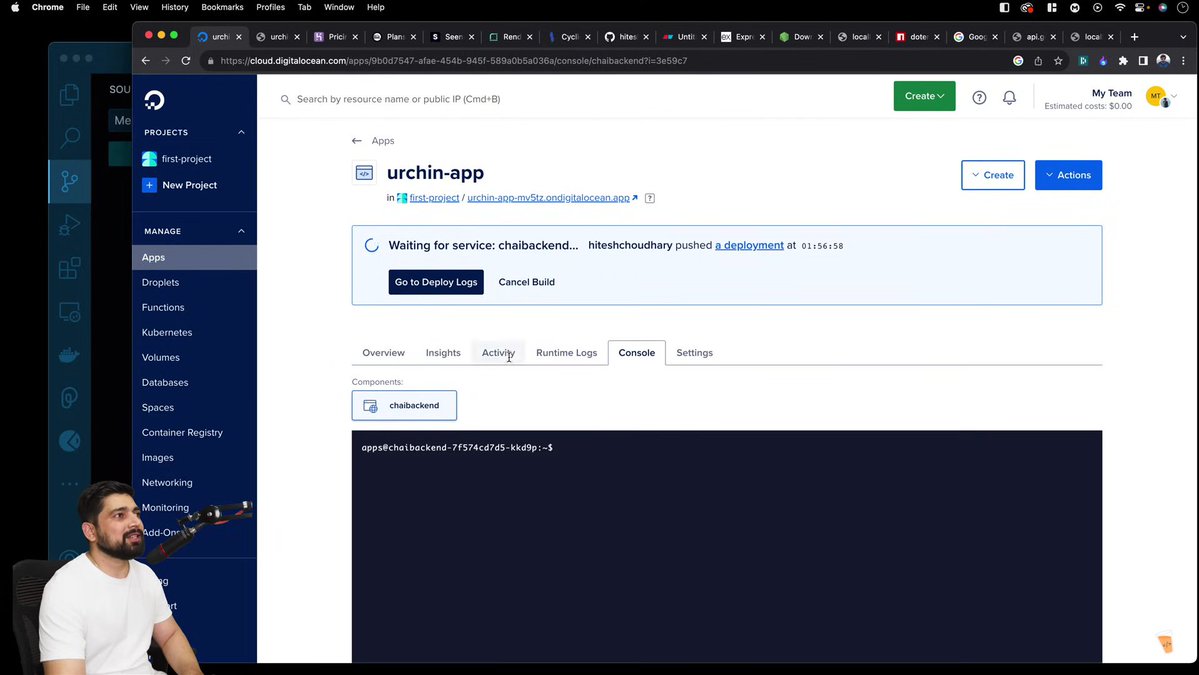Open urchin-app-mv5tz.ondigitalocean.app link
Viewport: 1199px width, 675px height.
point(548,198)
